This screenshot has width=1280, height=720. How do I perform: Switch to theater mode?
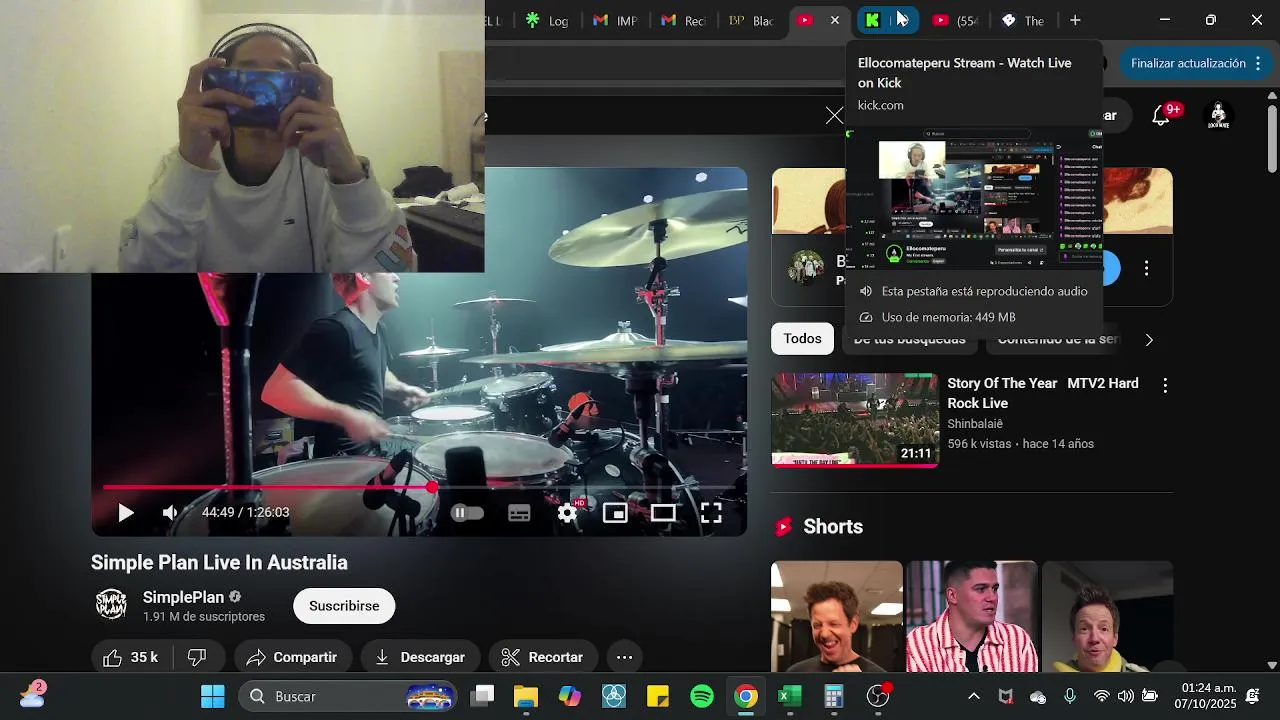point(663,513)
